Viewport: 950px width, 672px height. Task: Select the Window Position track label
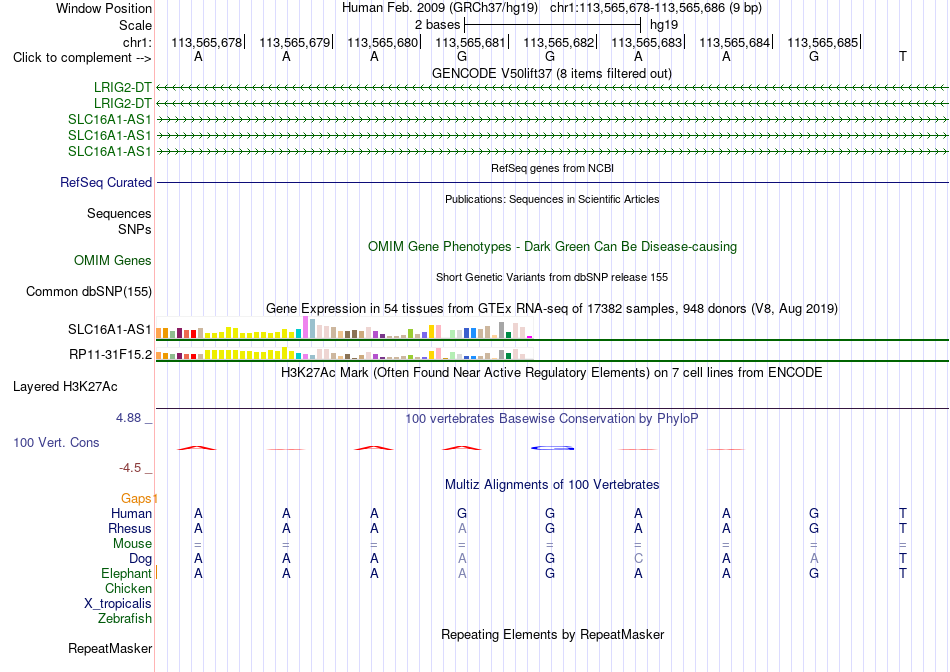[104, 8]
